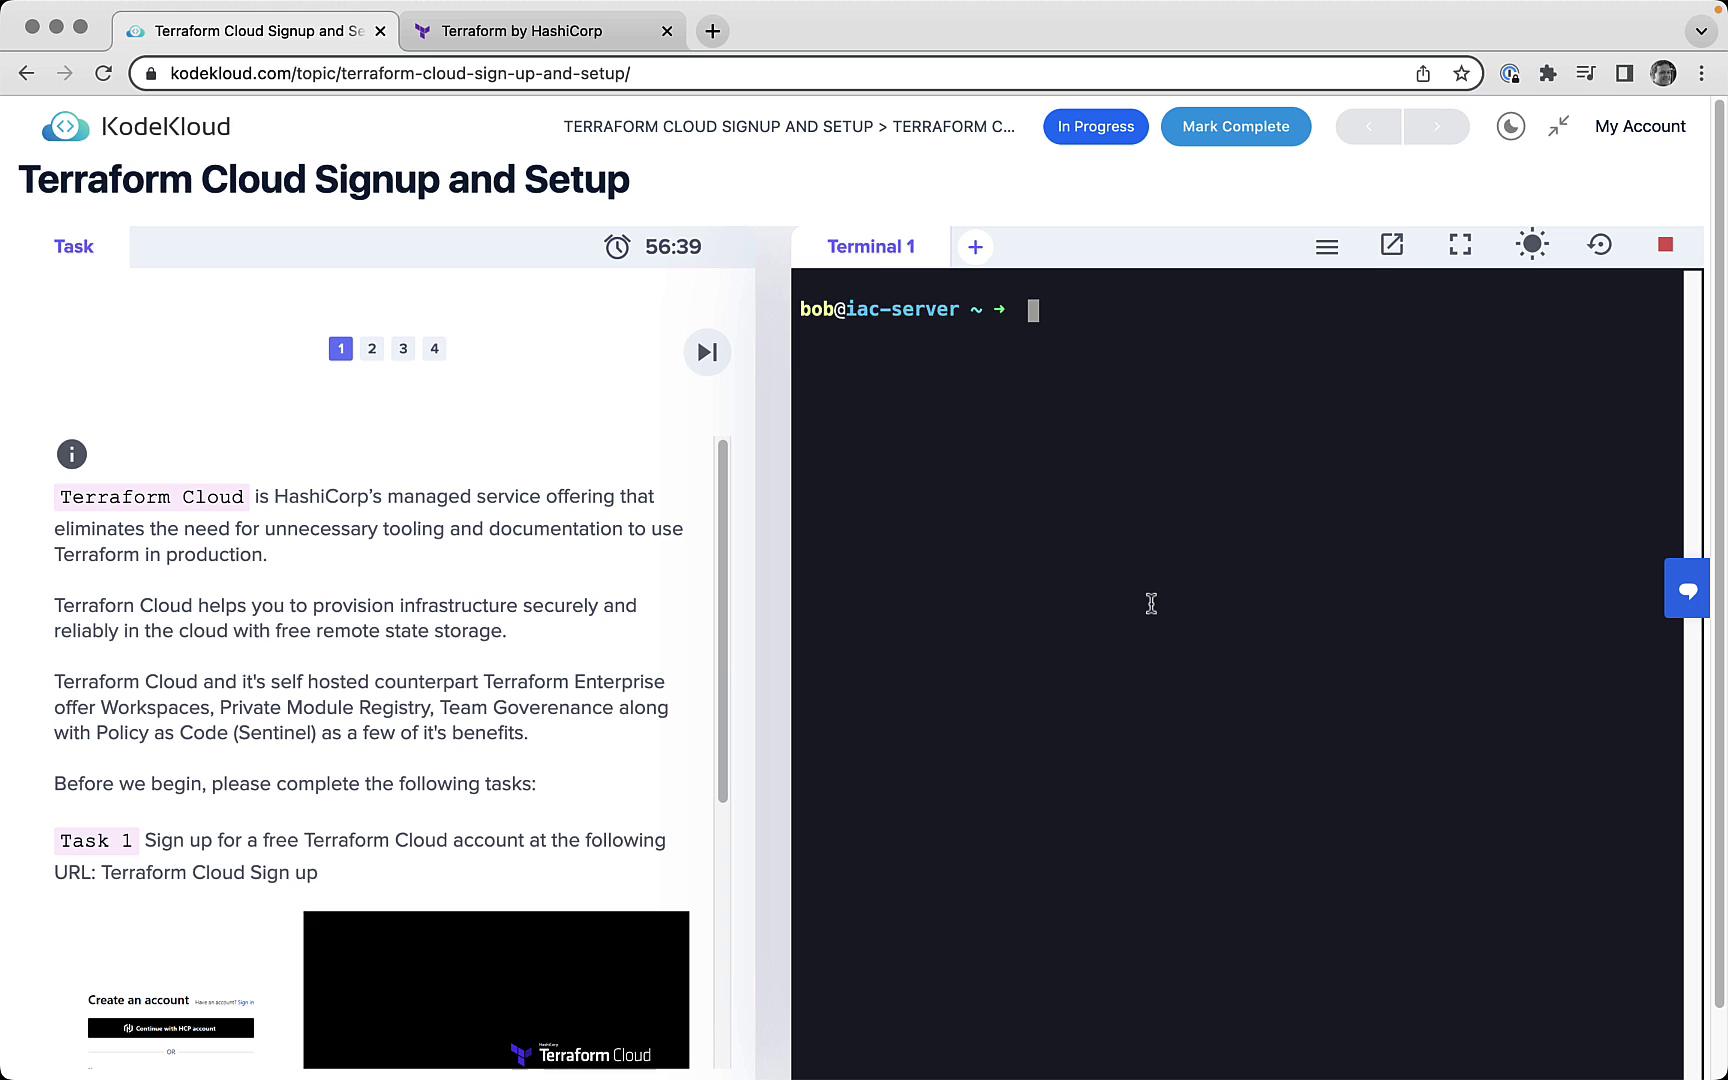
Task: Close the Terraform by HashiCorp tab
Action: point(667,31)
